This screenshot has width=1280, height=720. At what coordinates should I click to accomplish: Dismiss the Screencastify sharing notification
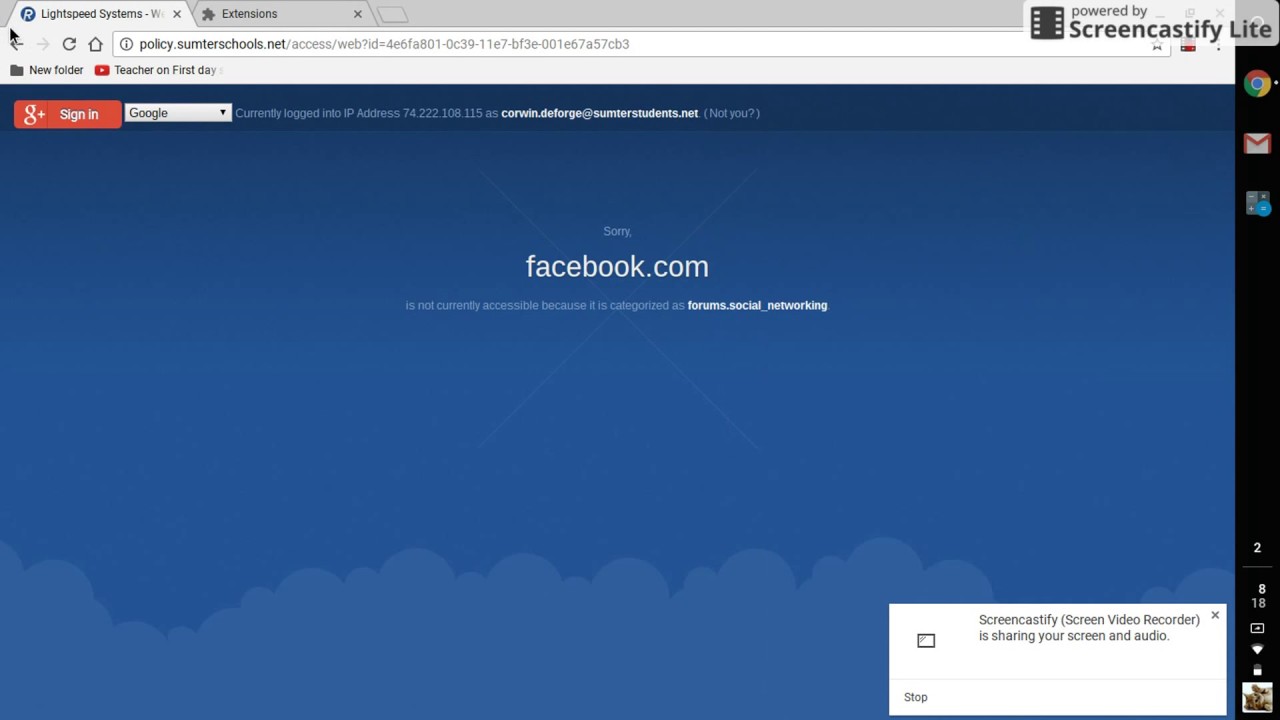pyautogui.click(x=1215, y=615)
